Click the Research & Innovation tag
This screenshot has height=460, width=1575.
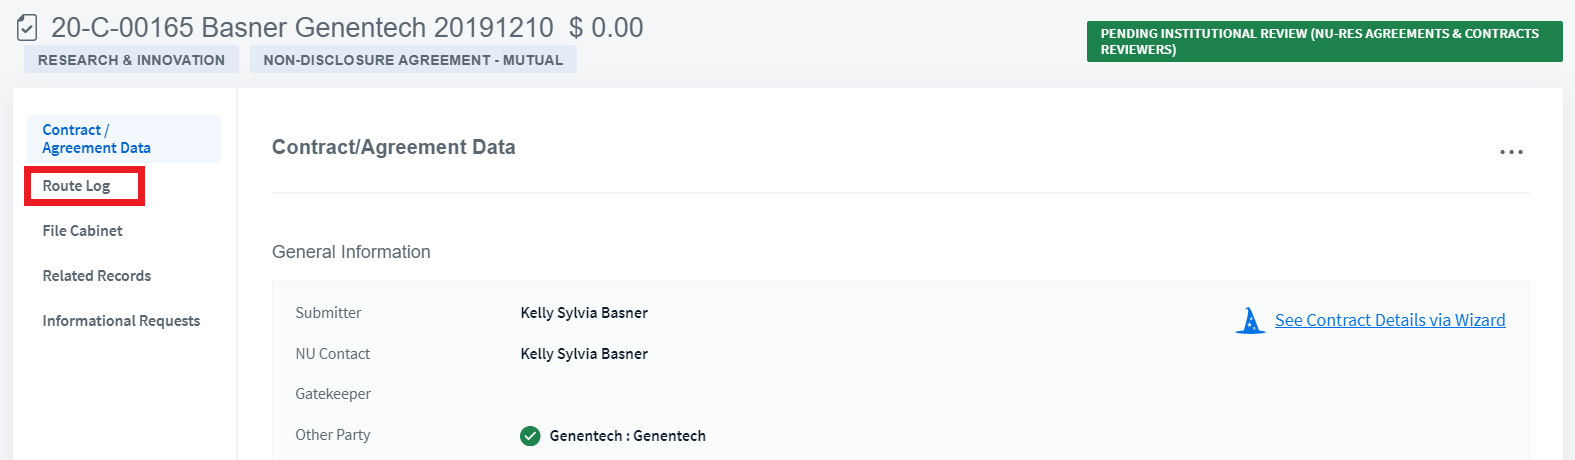click(131, 60)
